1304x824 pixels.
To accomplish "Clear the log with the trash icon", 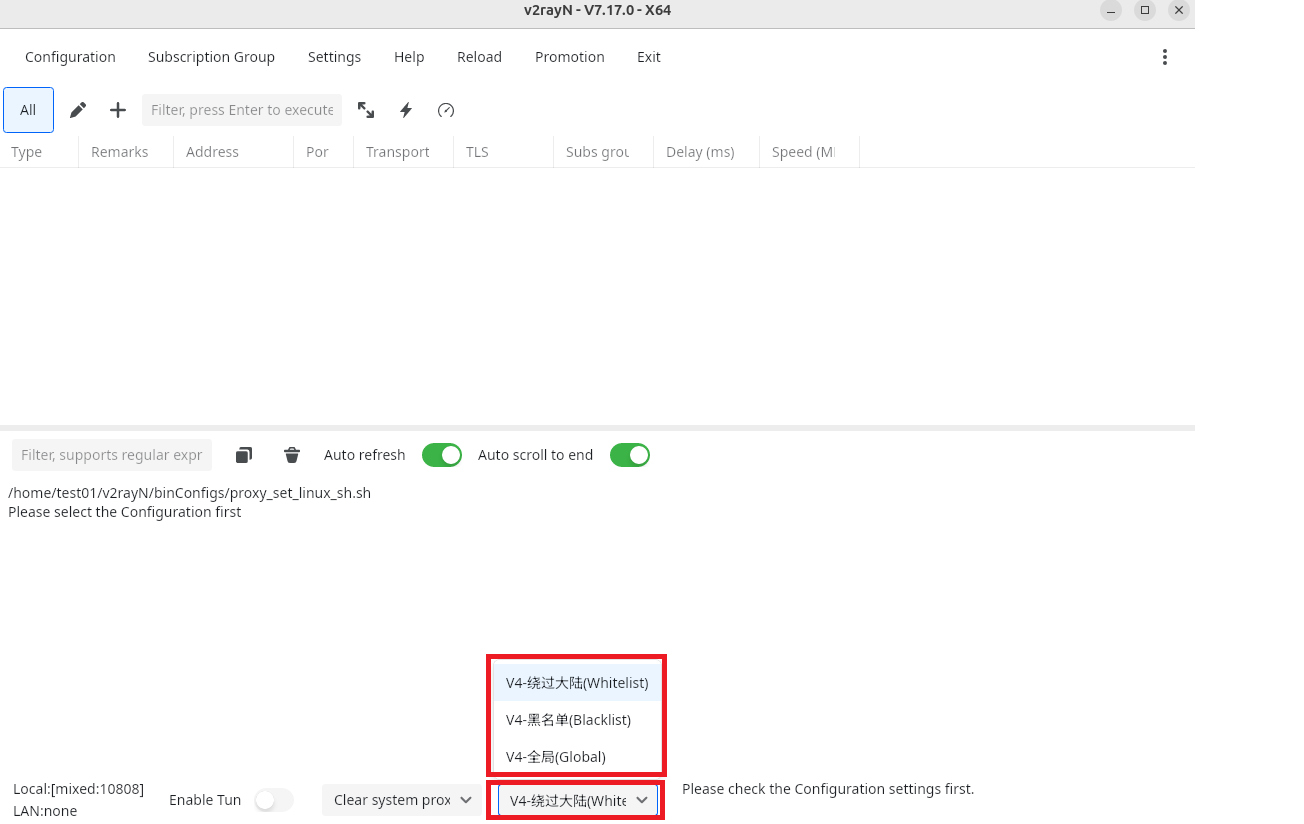I will point(291,455).
